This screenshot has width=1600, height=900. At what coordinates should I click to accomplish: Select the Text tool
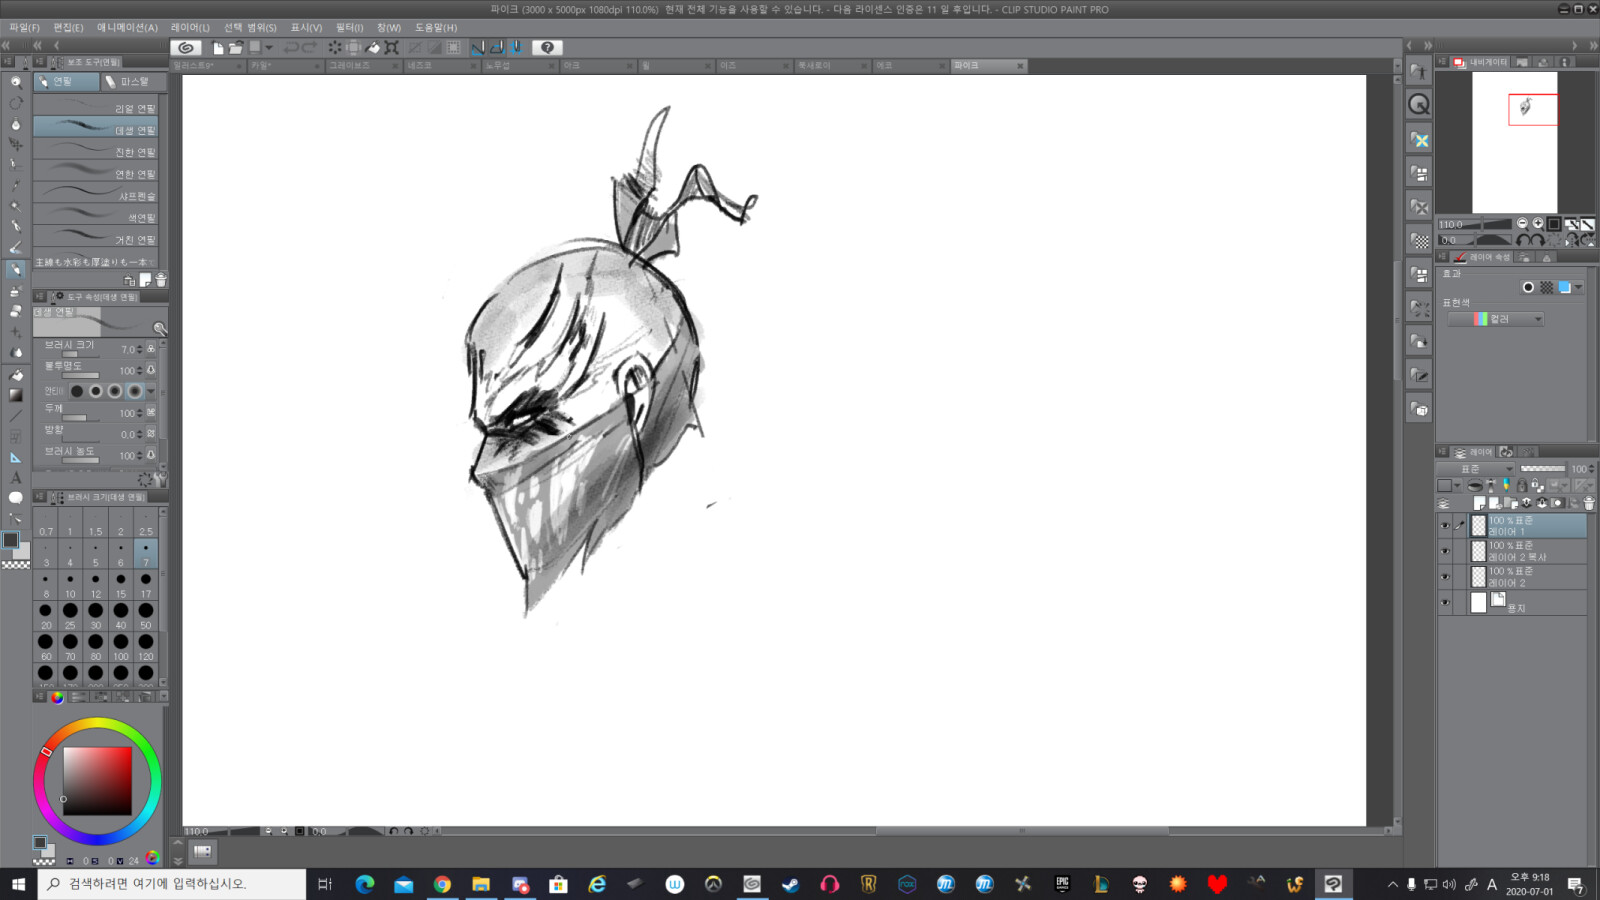point(15,478)
